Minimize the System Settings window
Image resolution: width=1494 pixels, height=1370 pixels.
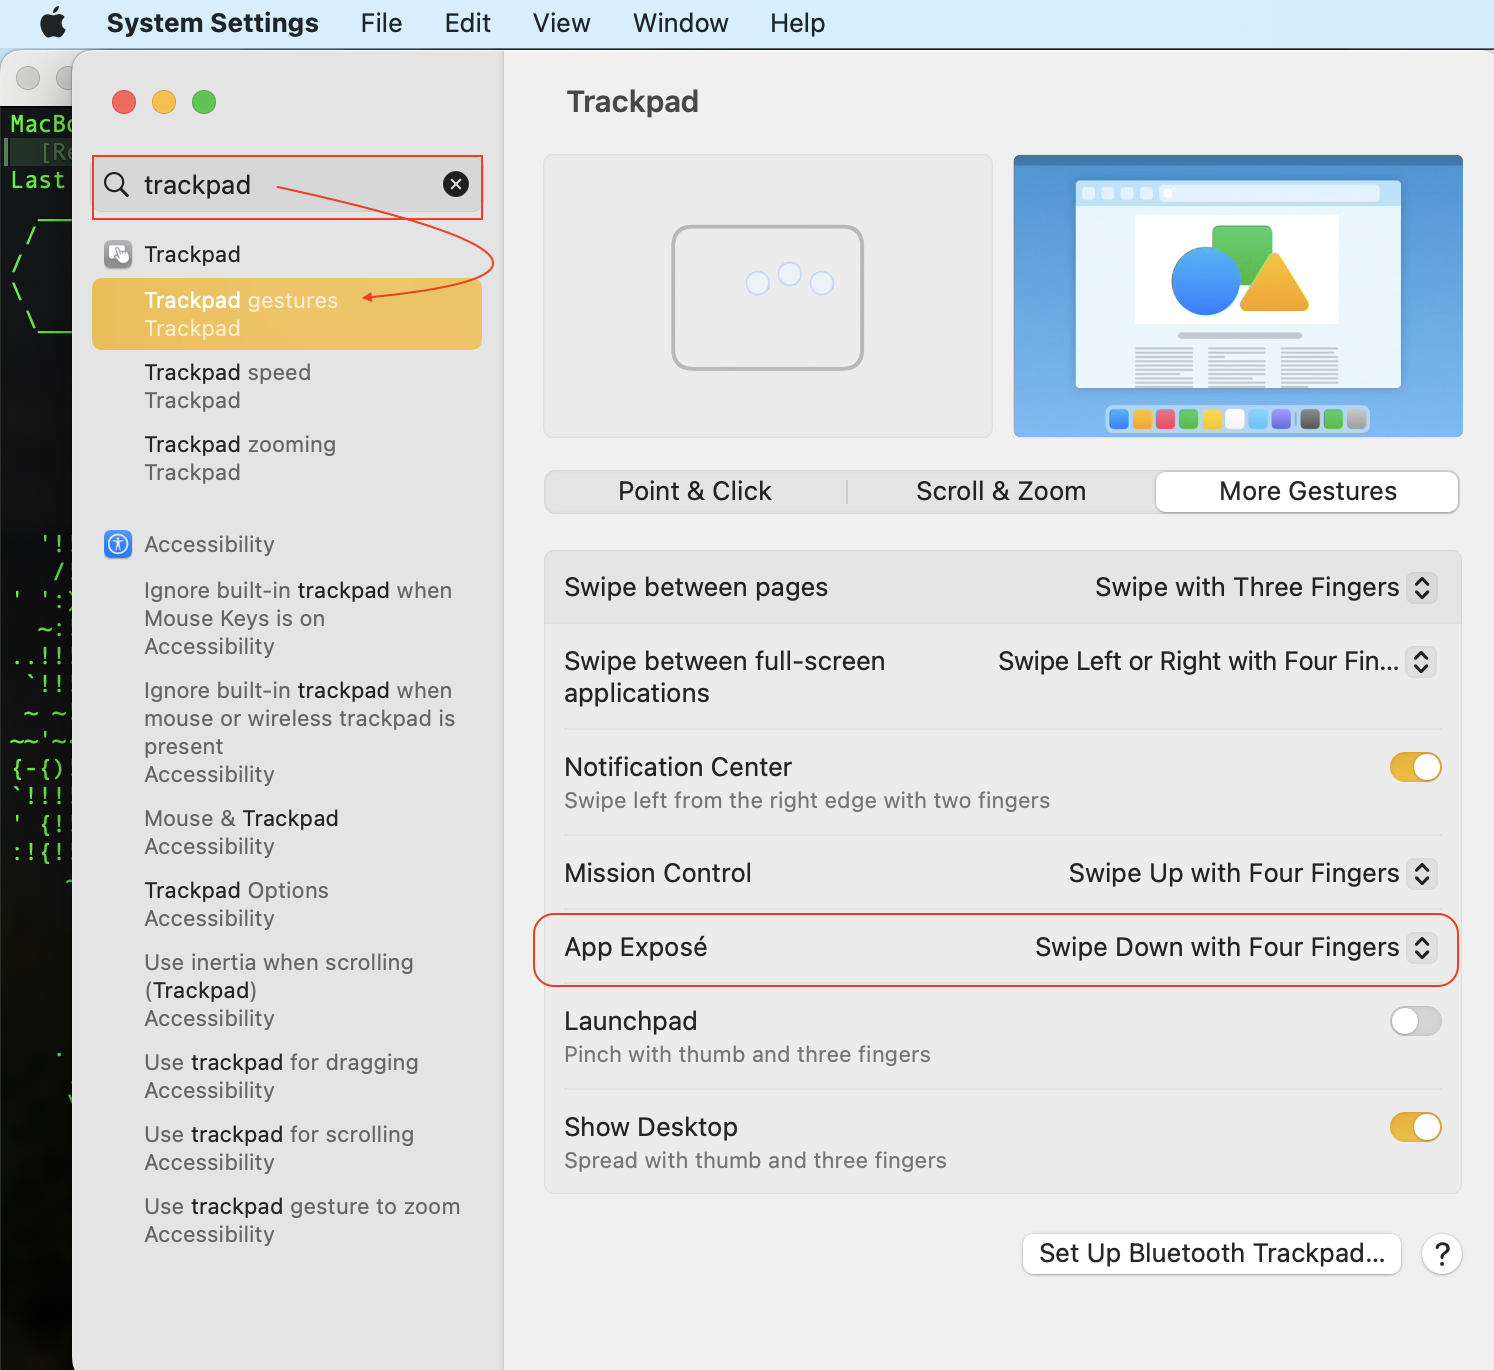164,102
